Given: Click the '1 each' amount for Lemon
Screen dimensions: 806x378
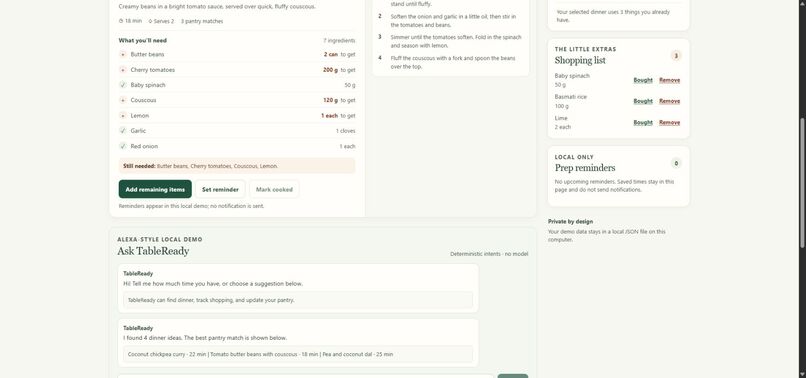Looking at the screenshot, I should (329, 116).
